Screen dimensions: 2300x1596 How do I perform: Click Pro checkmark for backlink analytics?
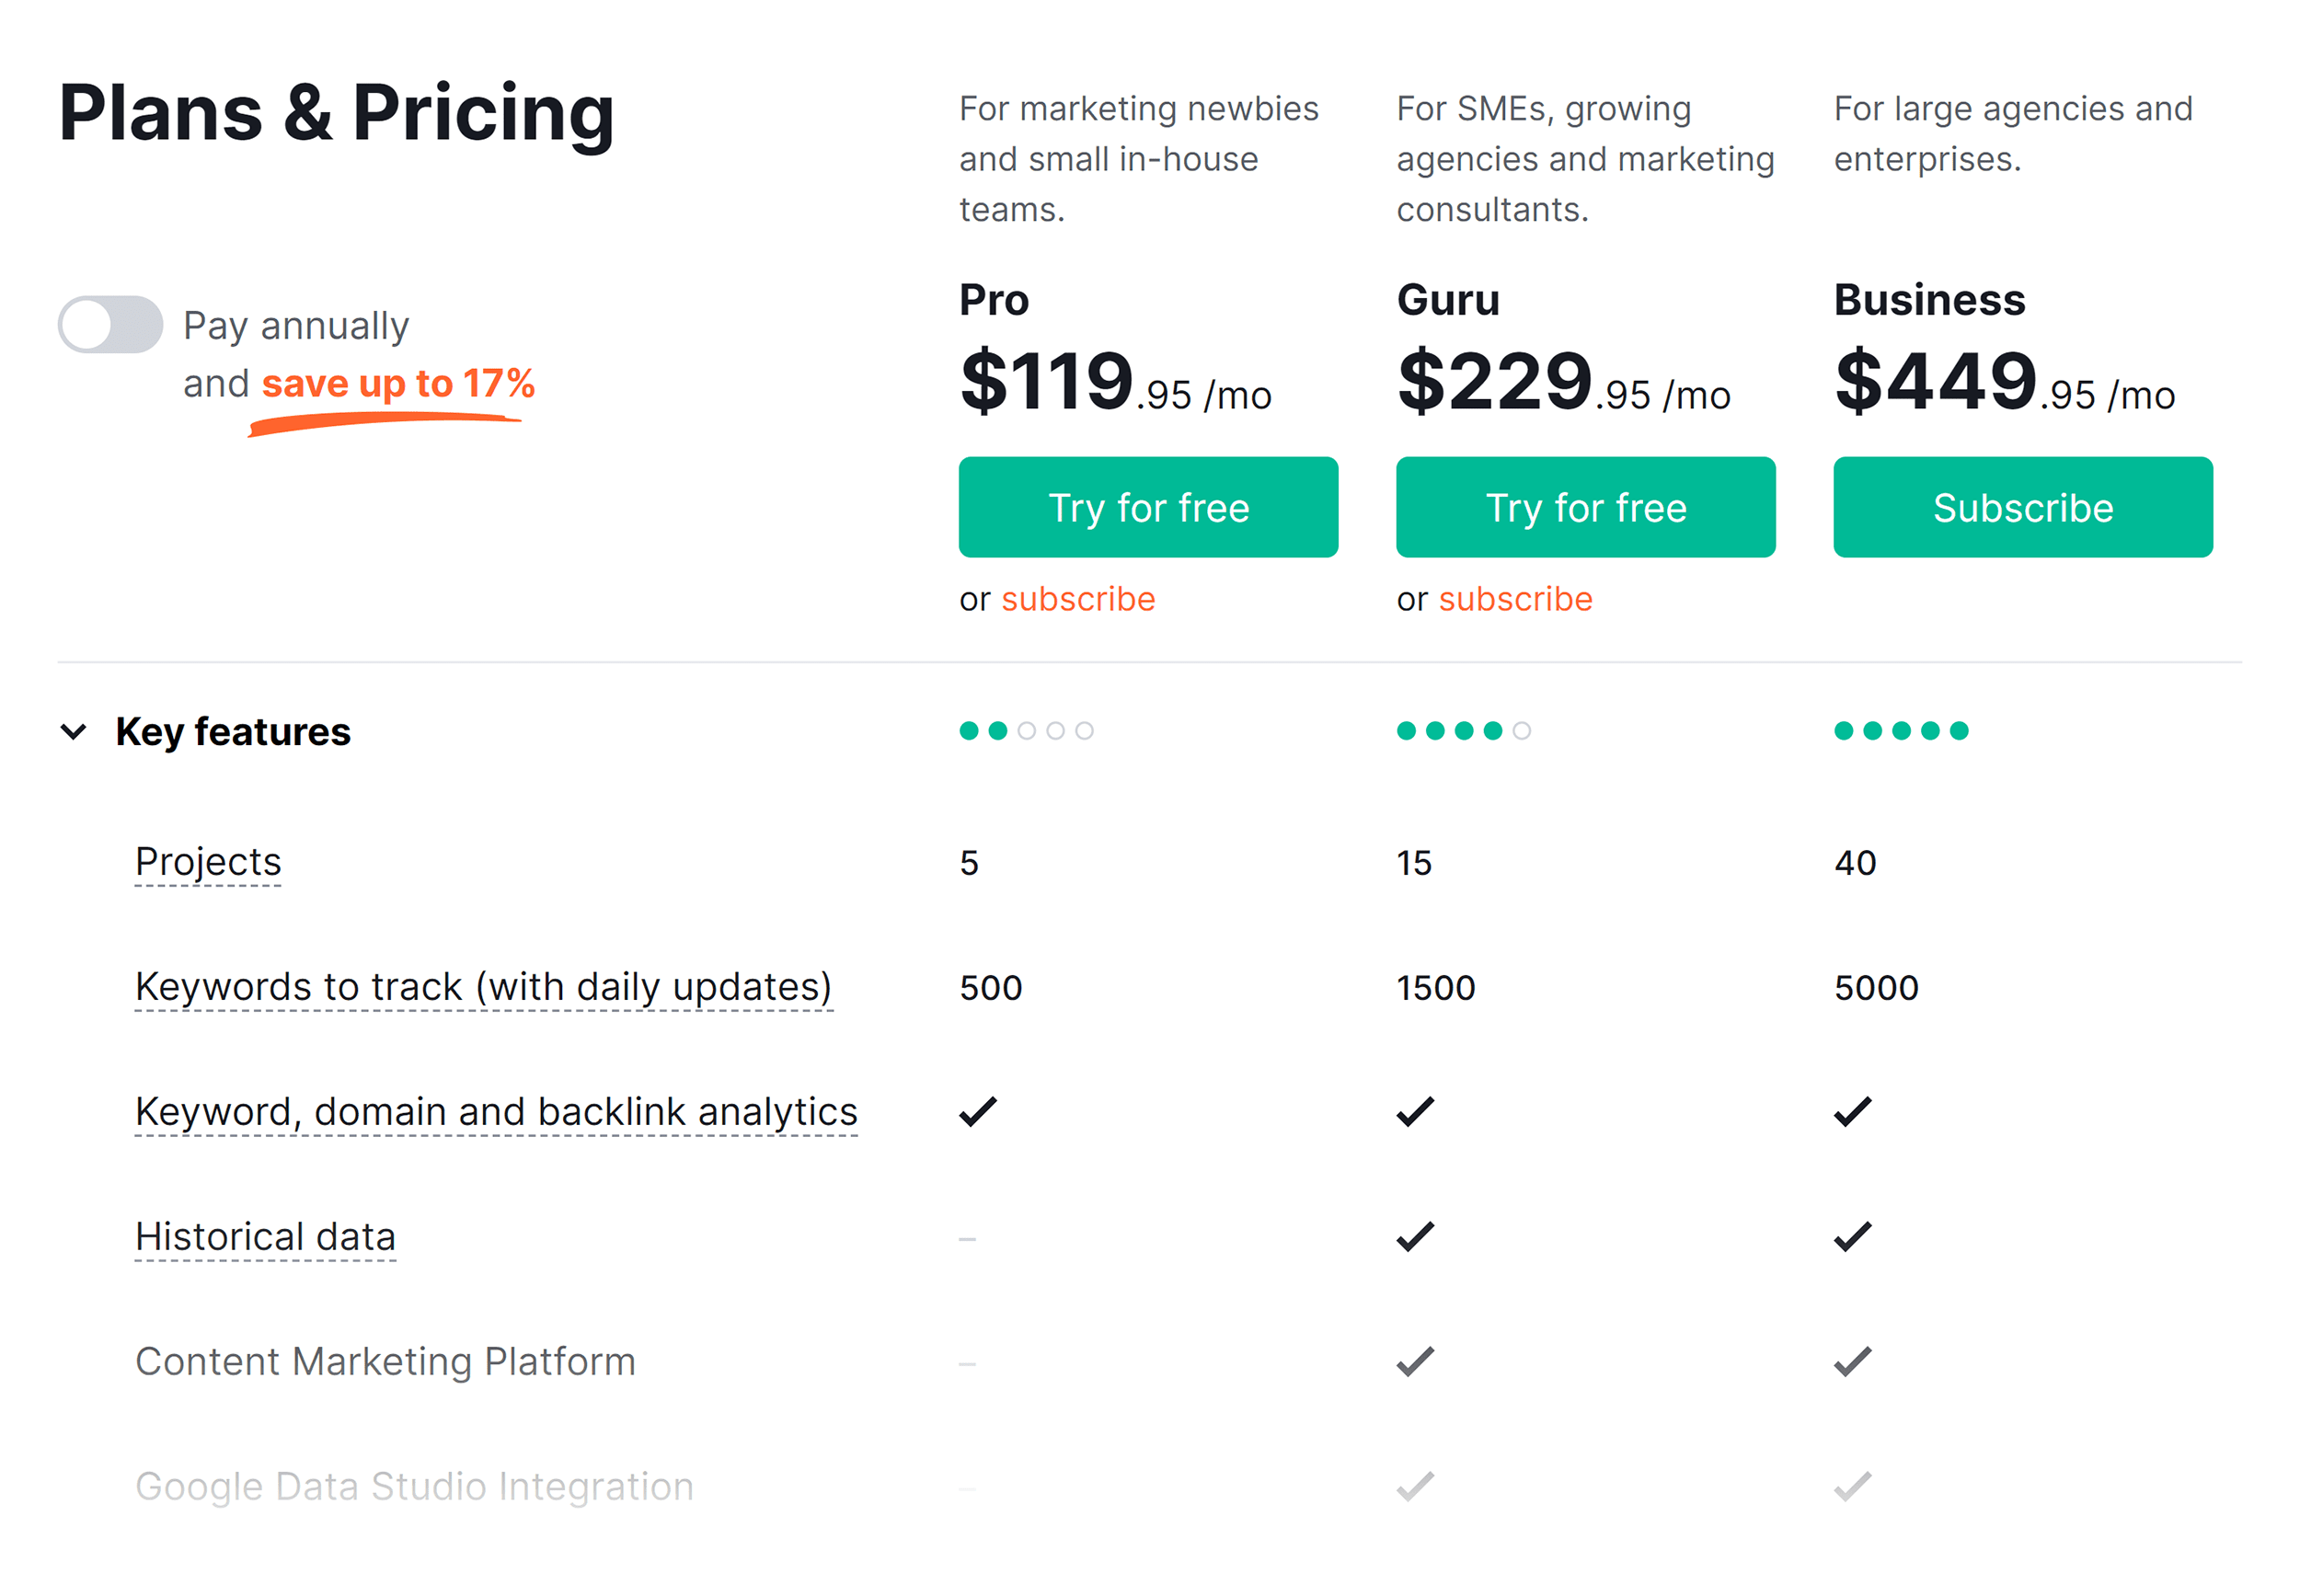tap(978, 1112)
